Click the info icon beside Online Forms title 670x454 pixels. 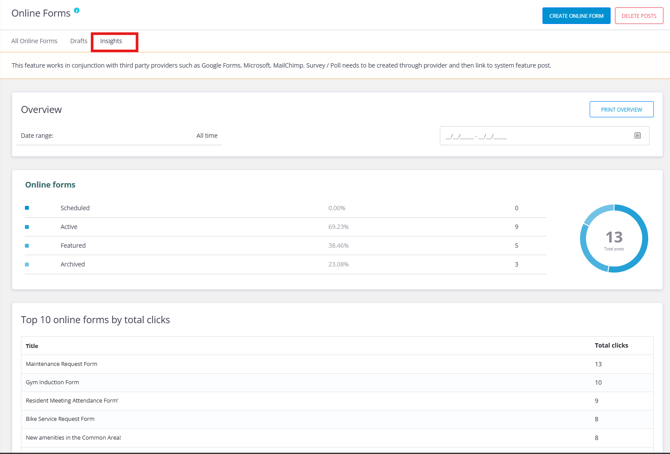(x=77, y=10)
